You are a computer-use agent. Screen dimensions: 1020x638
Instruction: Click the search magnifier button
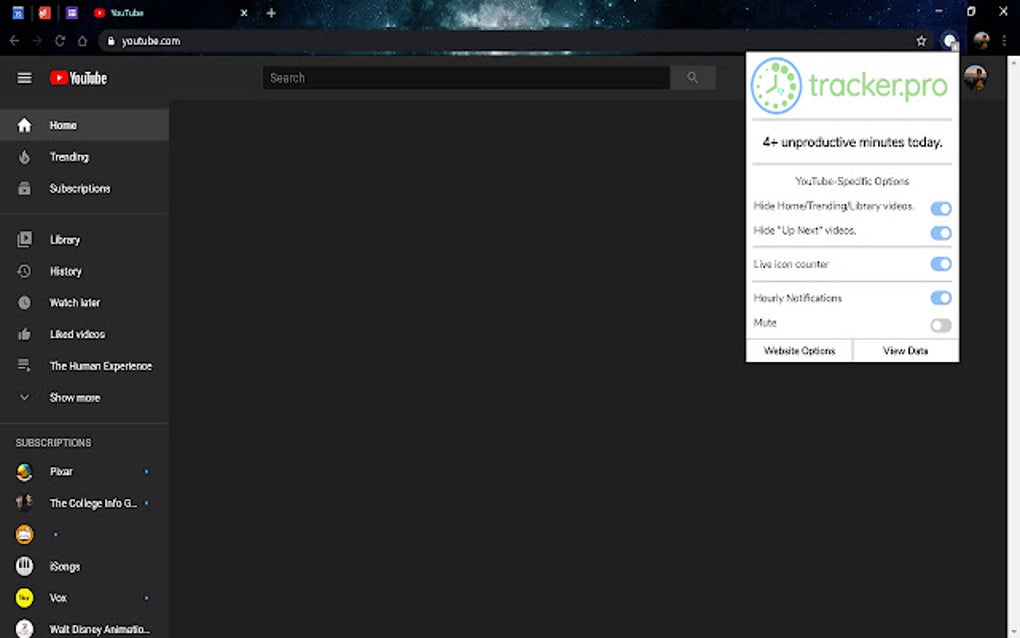[693, 77]
